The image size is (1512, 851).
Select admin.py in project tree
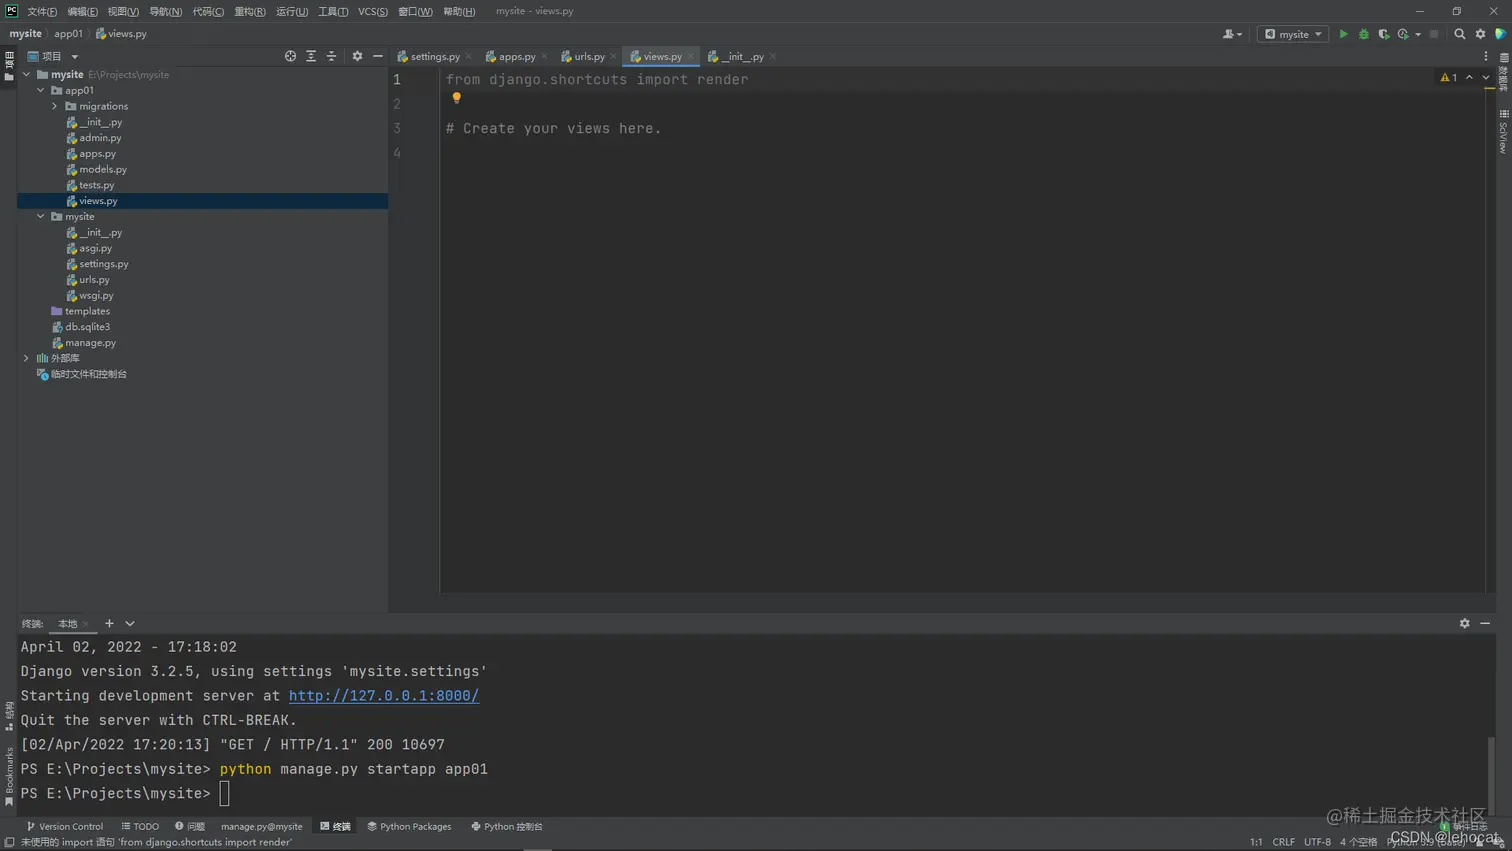click(100, 138)
